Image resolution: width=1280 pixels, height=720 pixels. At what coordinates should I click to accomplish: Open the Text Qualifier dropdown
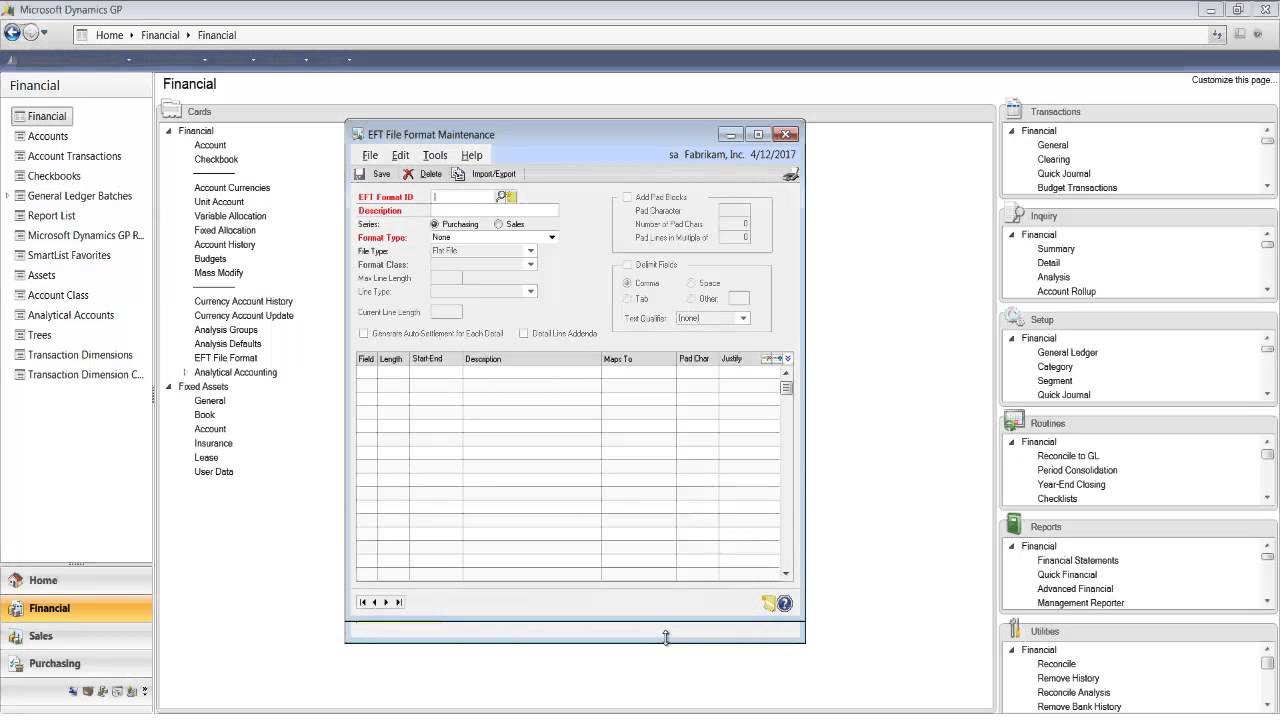(743, 318)
